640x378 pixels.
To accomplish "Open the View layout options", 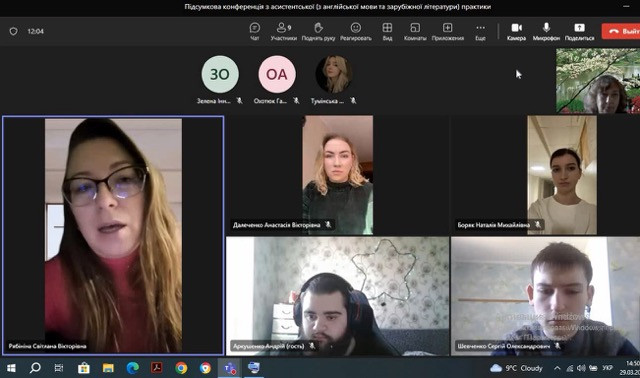I will click(387, 31).
